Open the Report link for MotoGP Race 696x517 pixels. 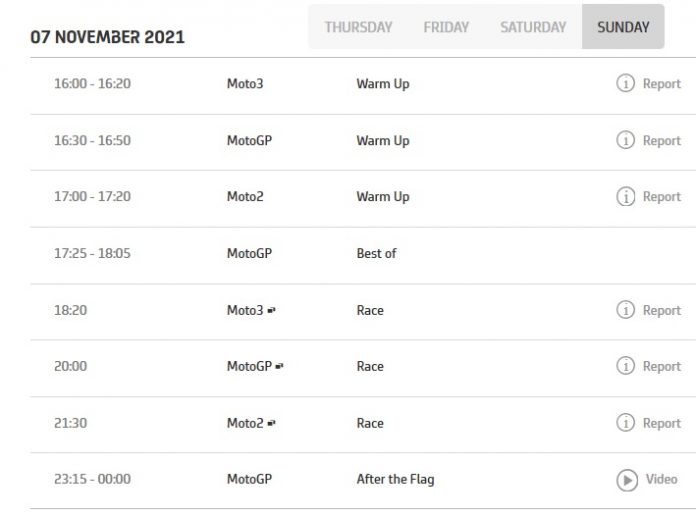pos(661,366)
